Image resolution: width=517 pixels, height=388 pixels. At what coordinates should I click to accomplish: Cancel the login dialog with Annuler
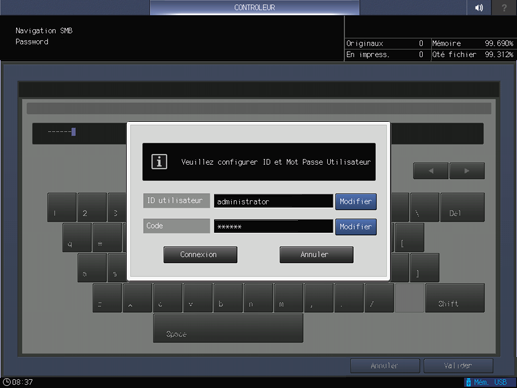(316, 255)
